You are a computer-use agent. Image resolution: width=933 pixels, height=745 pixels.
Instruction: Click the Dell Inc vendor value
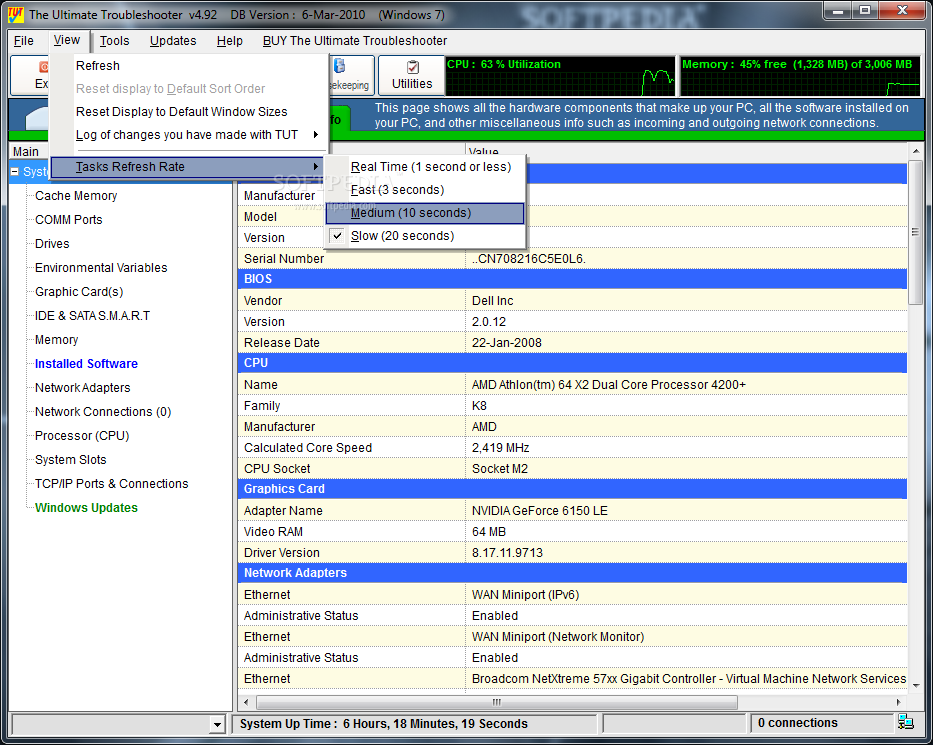point(493,300)
